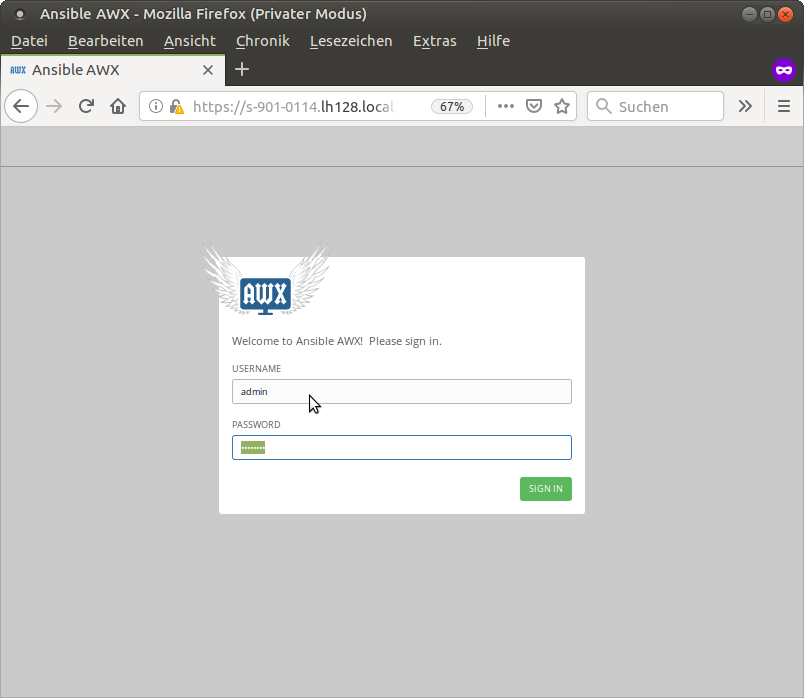
Task: Minimize the Firefox window
Action: point(749,14)
